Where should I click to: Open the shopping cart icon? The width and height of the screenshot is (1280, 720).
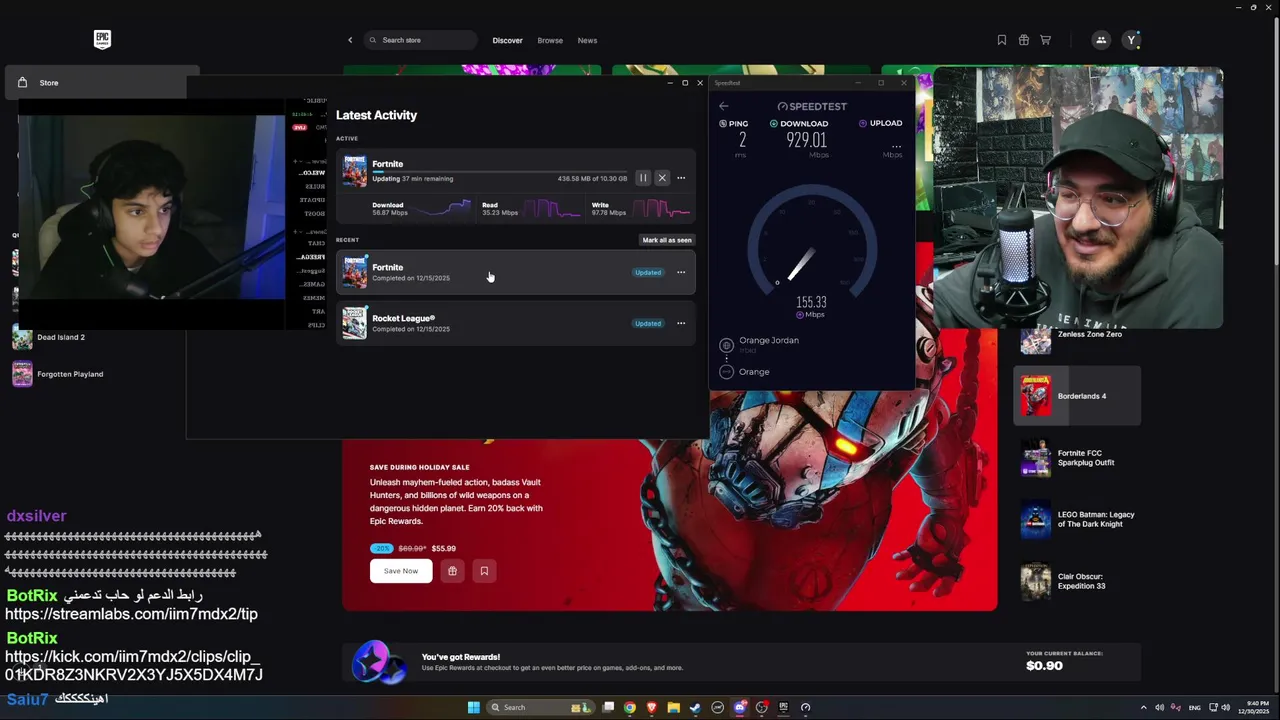point(1046,40)
